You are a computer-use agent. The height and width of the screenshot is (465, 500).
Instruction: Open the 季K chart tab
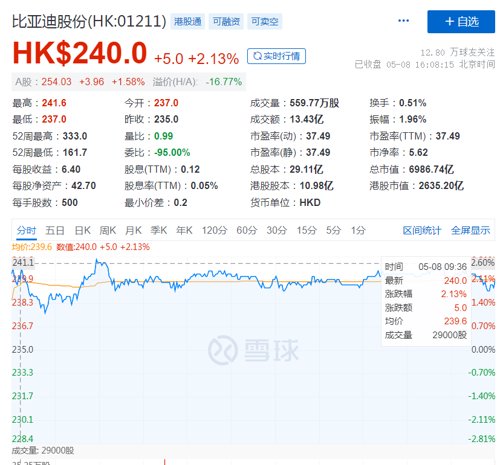159,230
